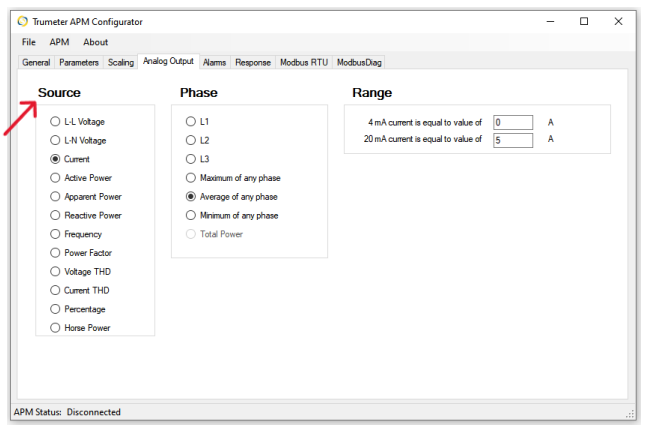Choose Minimum of any phase
The image size is (648, 432).
click(x=232, y=215)
